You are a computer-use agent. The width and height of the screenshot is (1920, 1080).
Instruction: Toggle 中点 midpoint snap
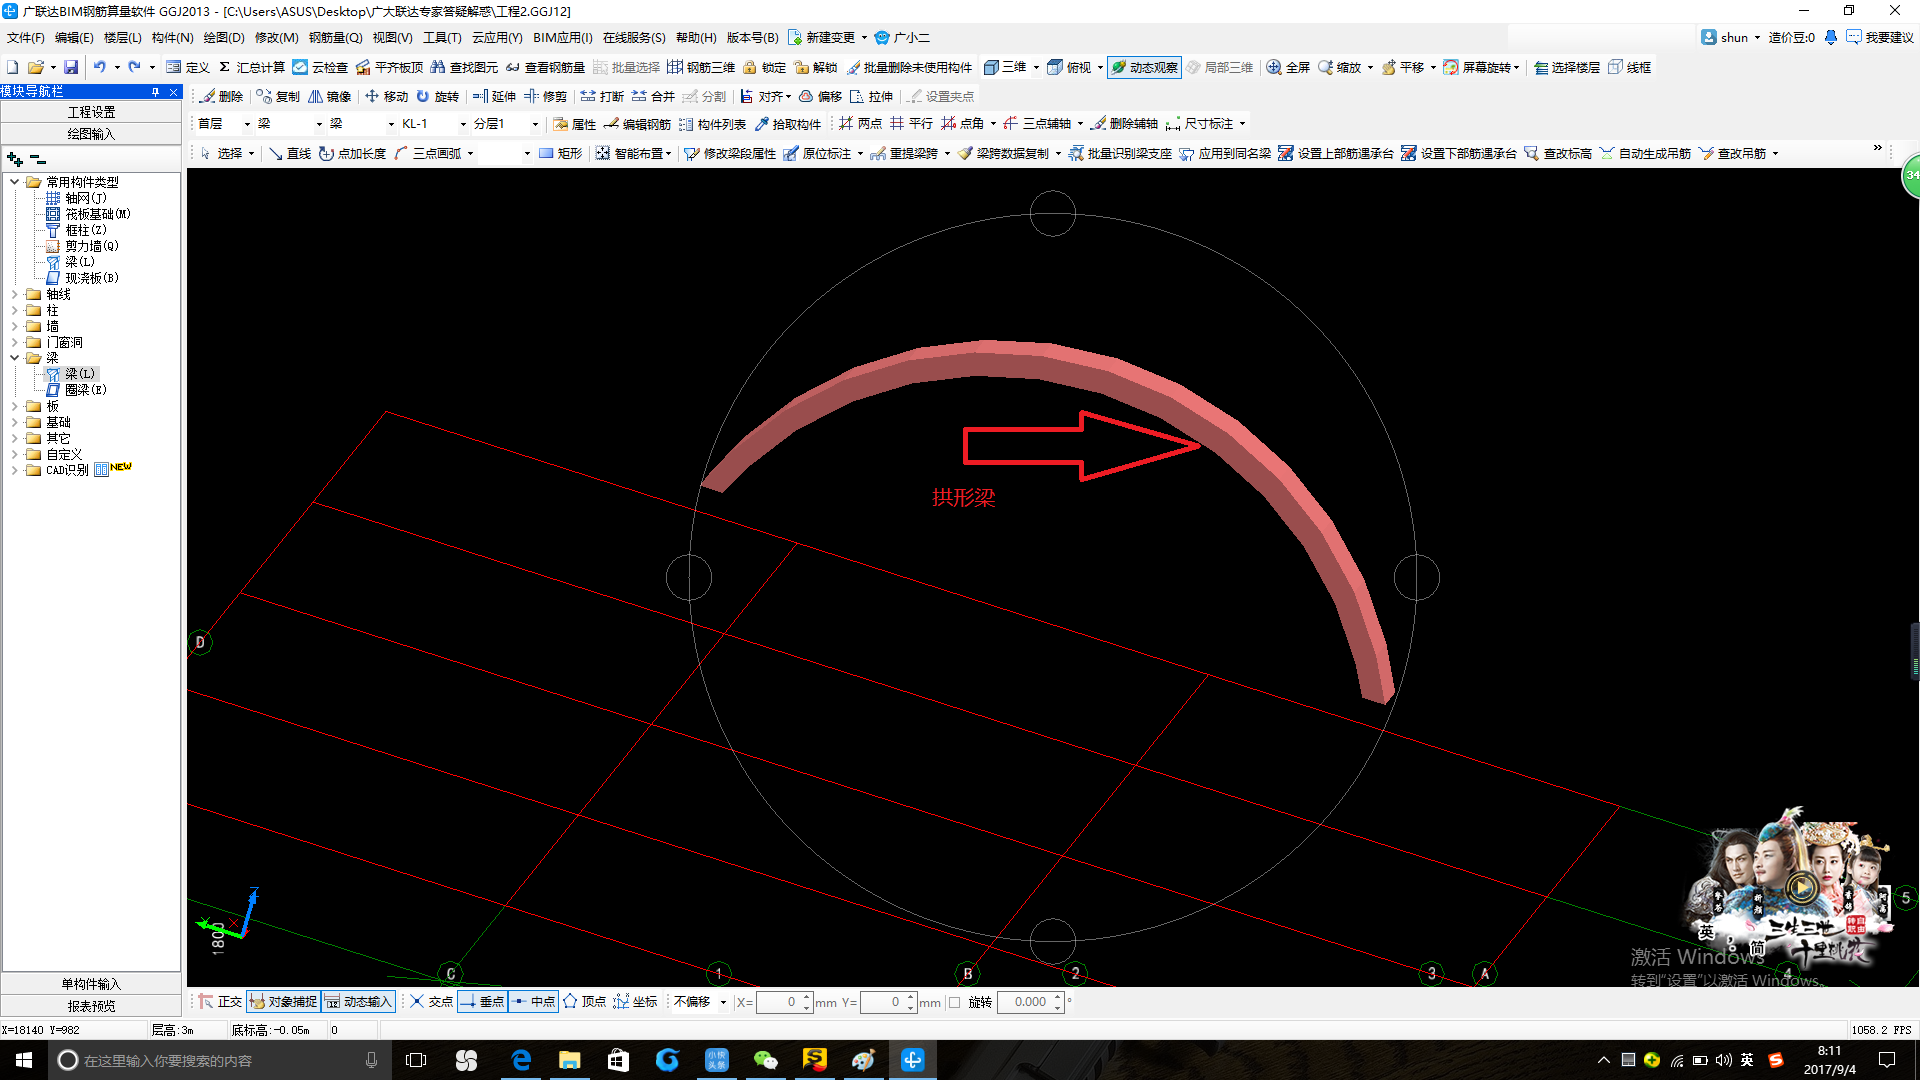click(x=533, y=1001)
